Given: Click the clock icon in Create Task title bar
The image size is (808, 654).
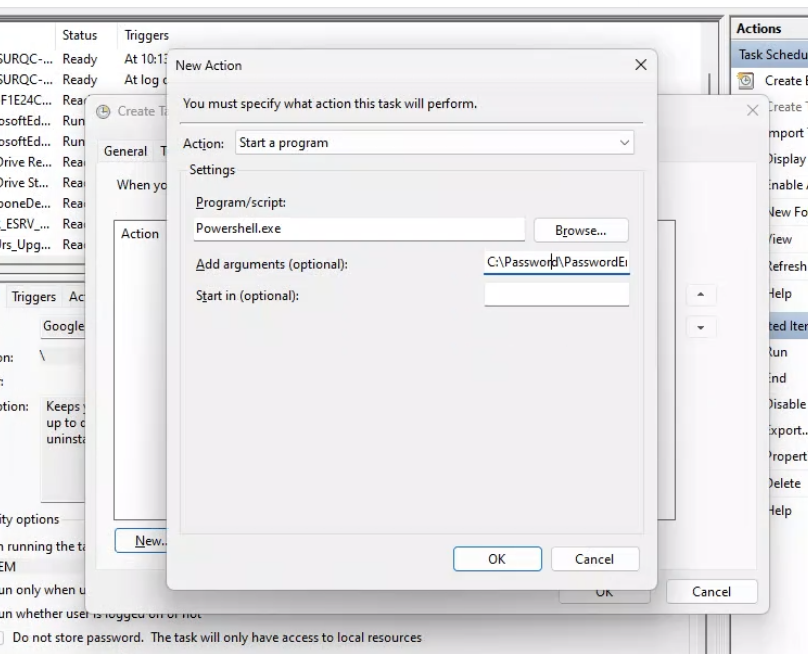Looking at the screenshot, I should pyautogui.click(x=102, y=111).
